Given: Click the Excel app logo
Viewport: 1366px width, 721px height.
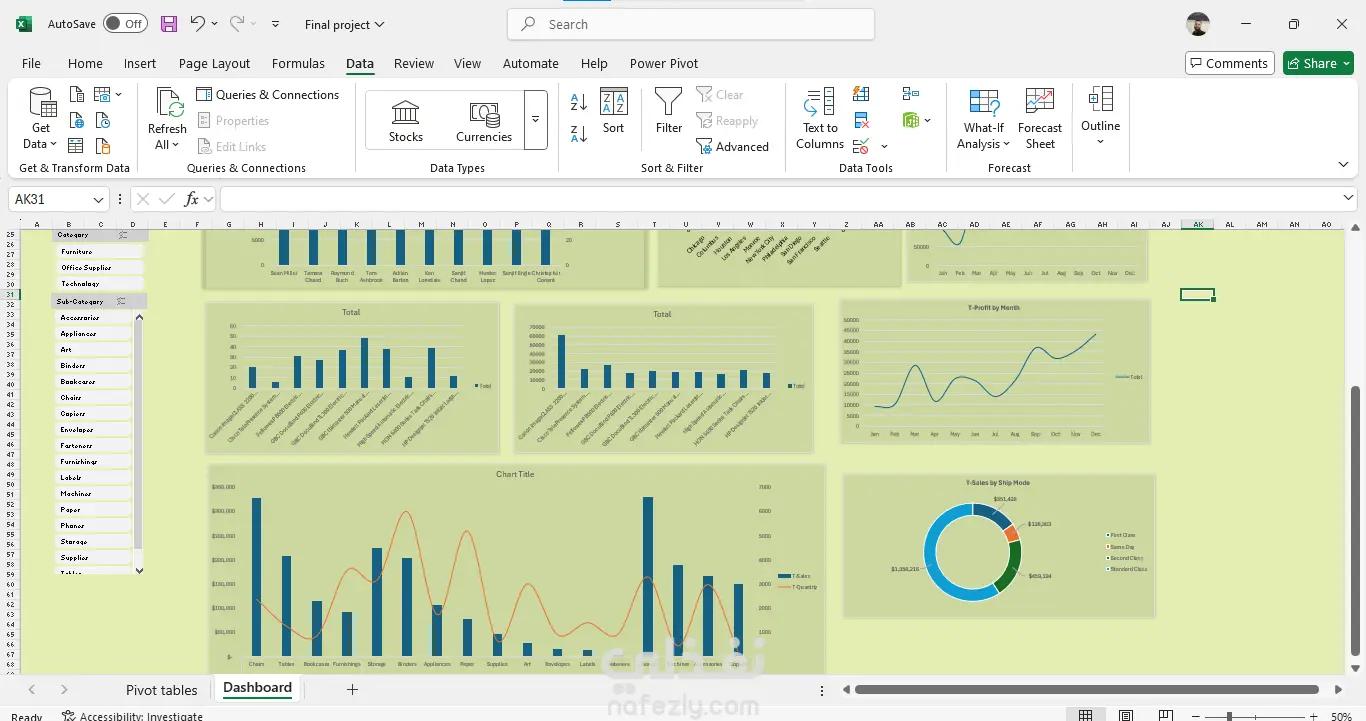Looking at the screenshot, I should [24, 24].
